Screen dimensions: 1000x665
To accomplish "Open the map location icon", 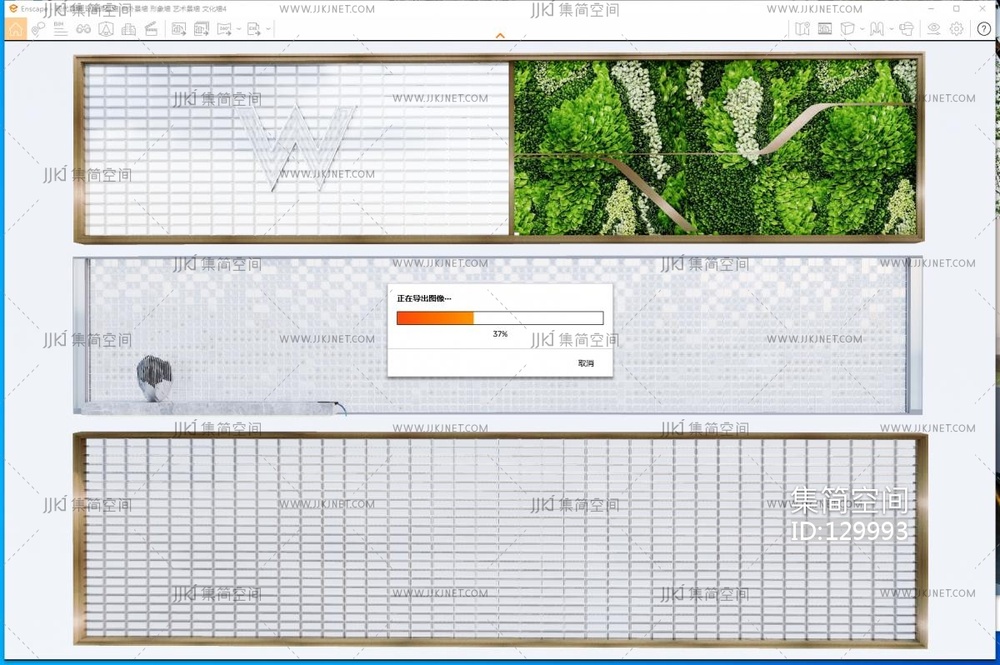I will coord(802,29).
